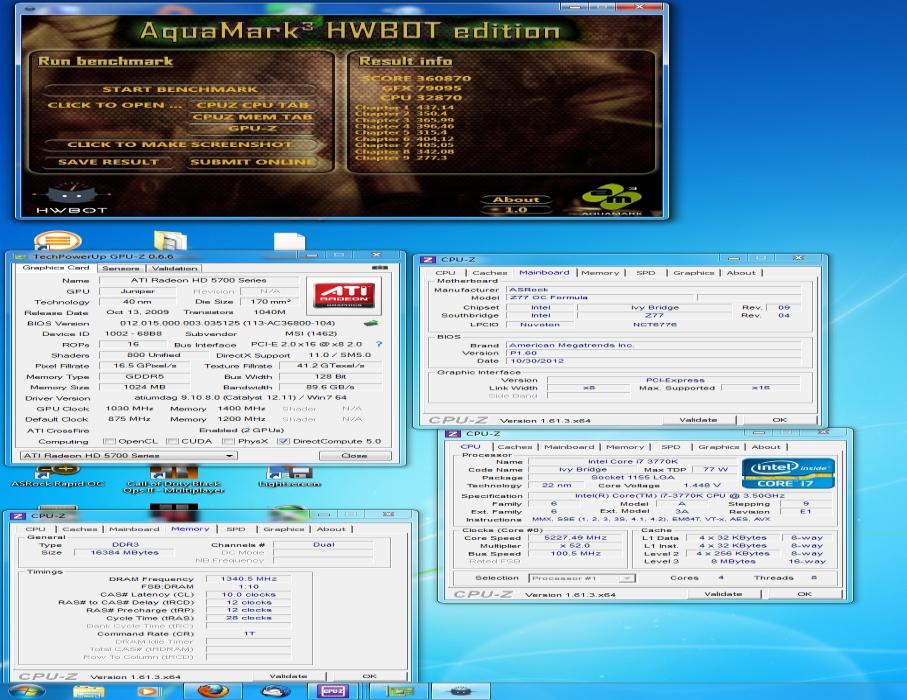Click the Close button in GPU-Z
Image resolution: width=907 pixels, height=700 pixels.
355,455
